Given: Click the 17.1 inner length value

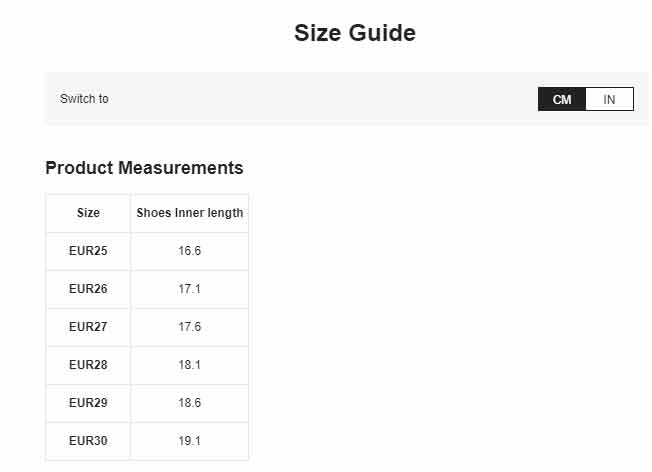Looking at the screenshot, I should click(190, 289).
